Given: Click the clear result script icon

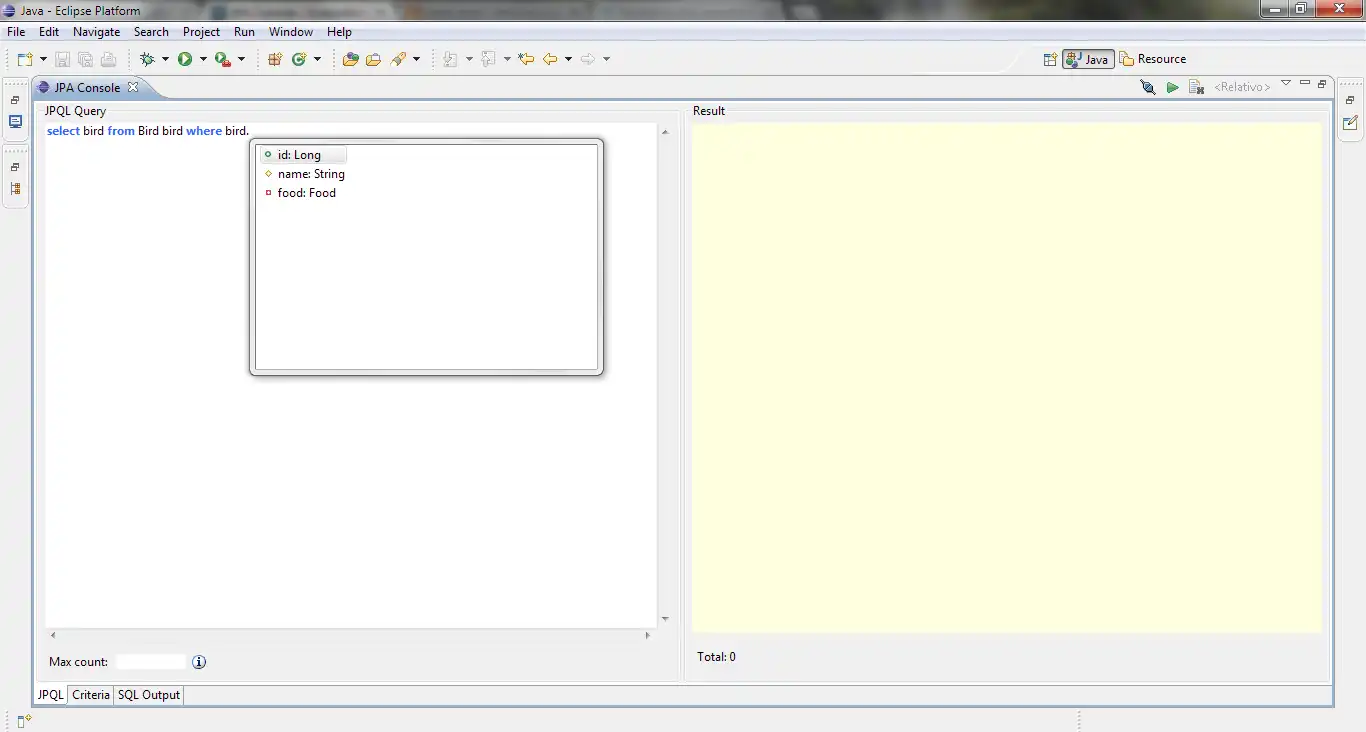Looking at the screenshot, I should 1196,87.
